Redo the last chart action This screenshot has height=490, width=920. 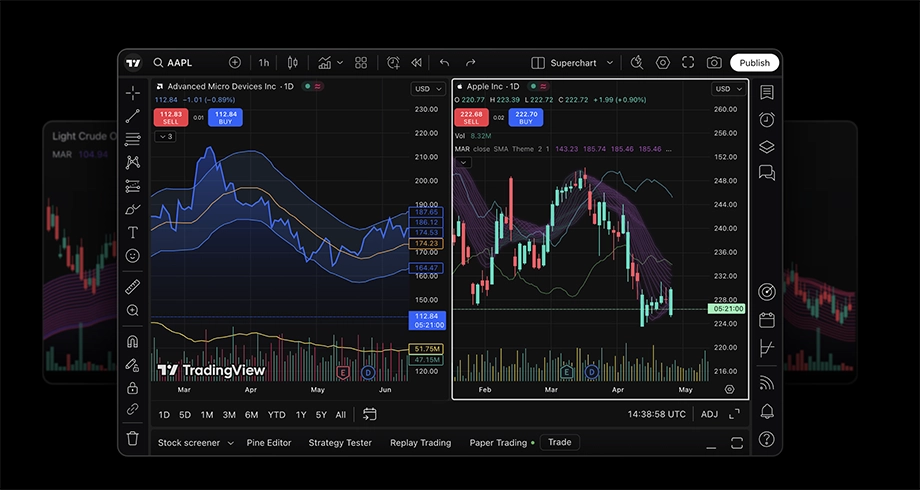(470, 63)
